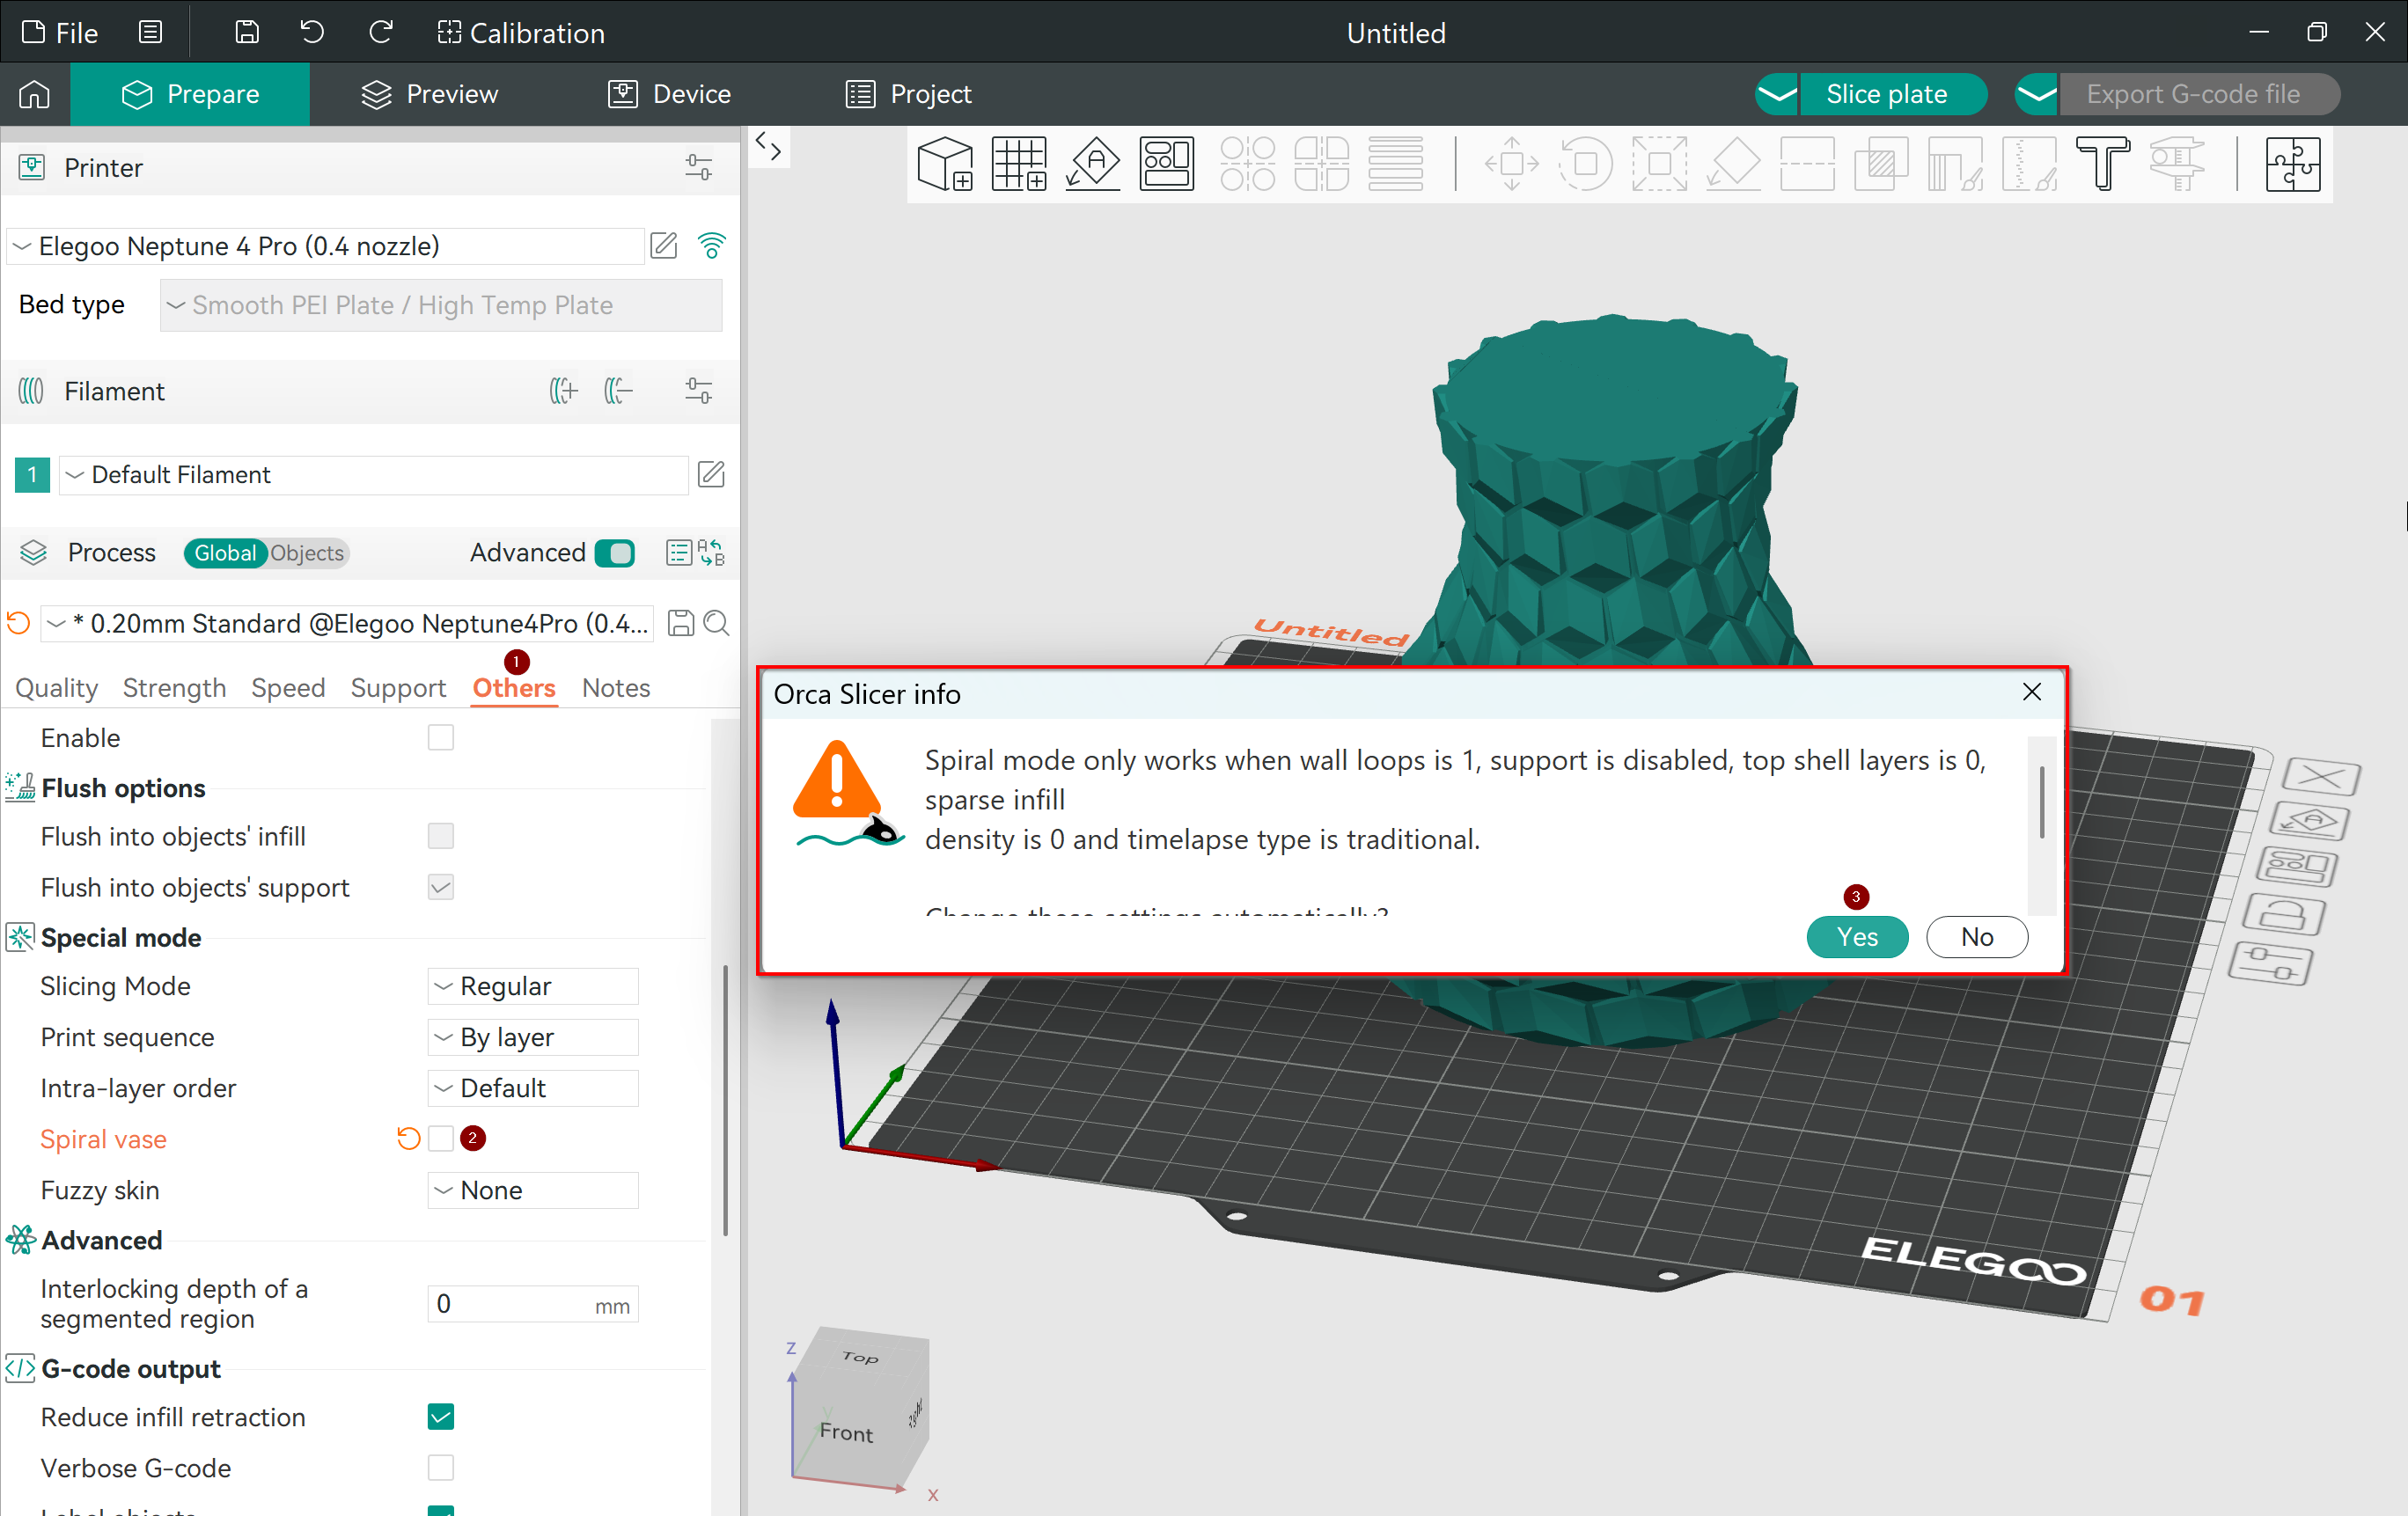Open the Strength settings tab

[x=175, y=688]
